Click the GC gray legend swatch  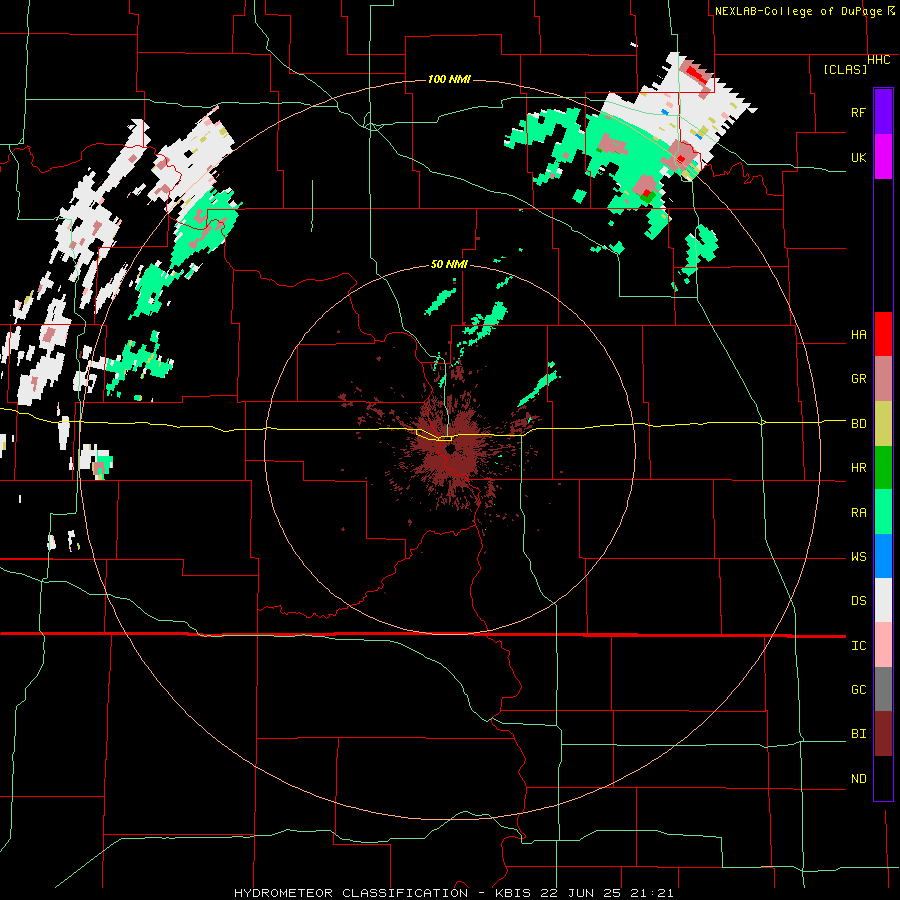(x=883, y=689)
